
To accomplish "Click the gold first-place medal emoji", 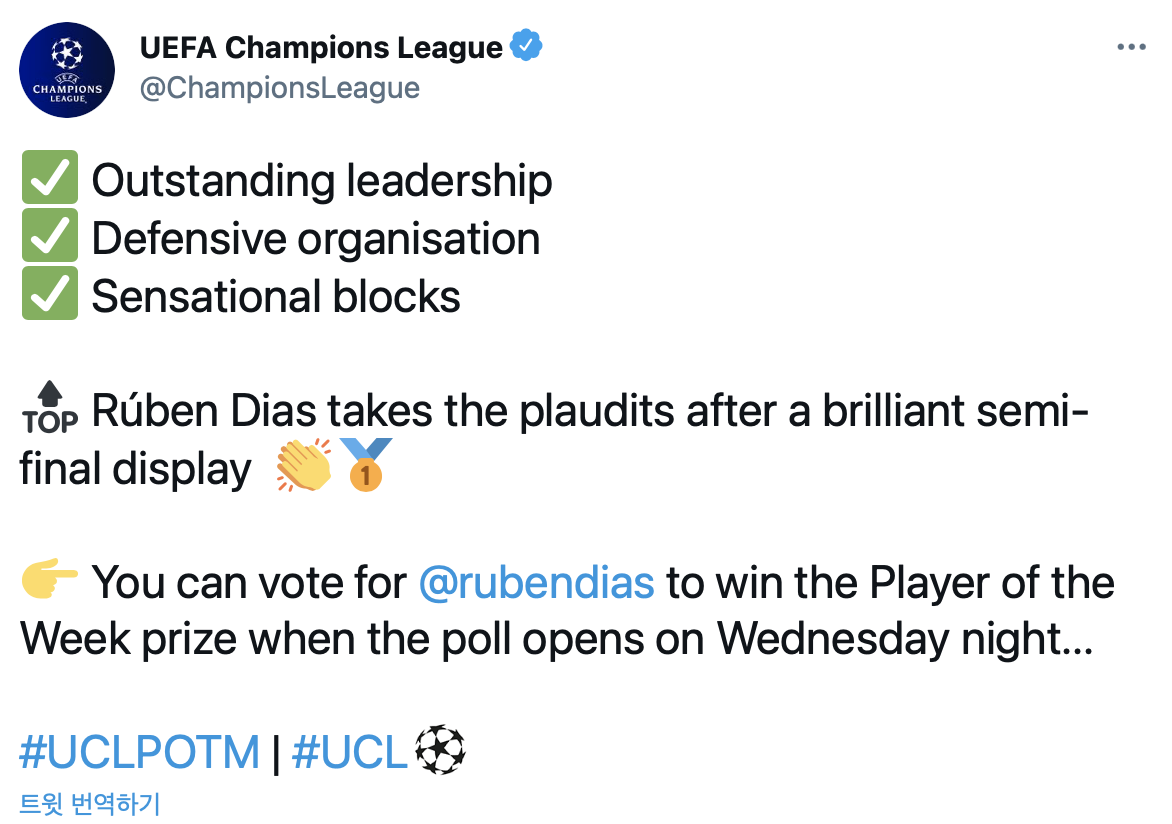I will tap(365, 466).
